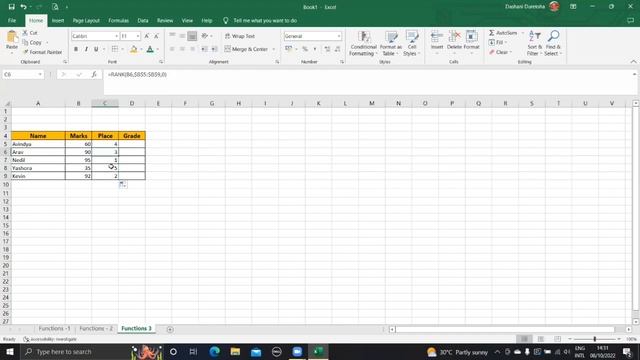
Task: Open the Name Box C6 dropdown
Action: click(40, 74)
